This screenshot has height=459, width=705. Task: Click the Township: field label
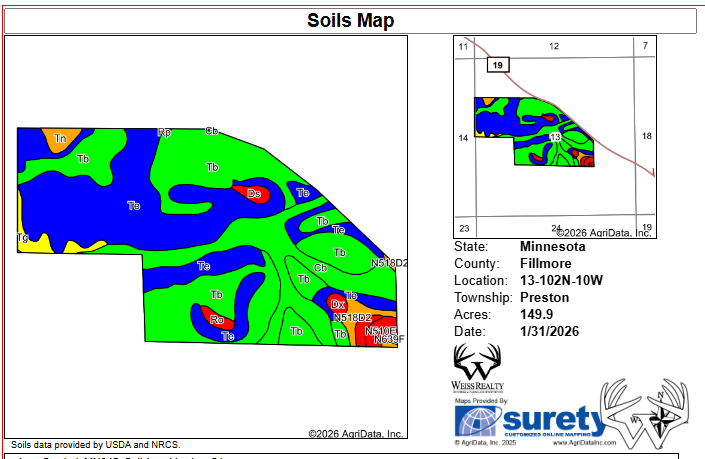pos(483,298)
